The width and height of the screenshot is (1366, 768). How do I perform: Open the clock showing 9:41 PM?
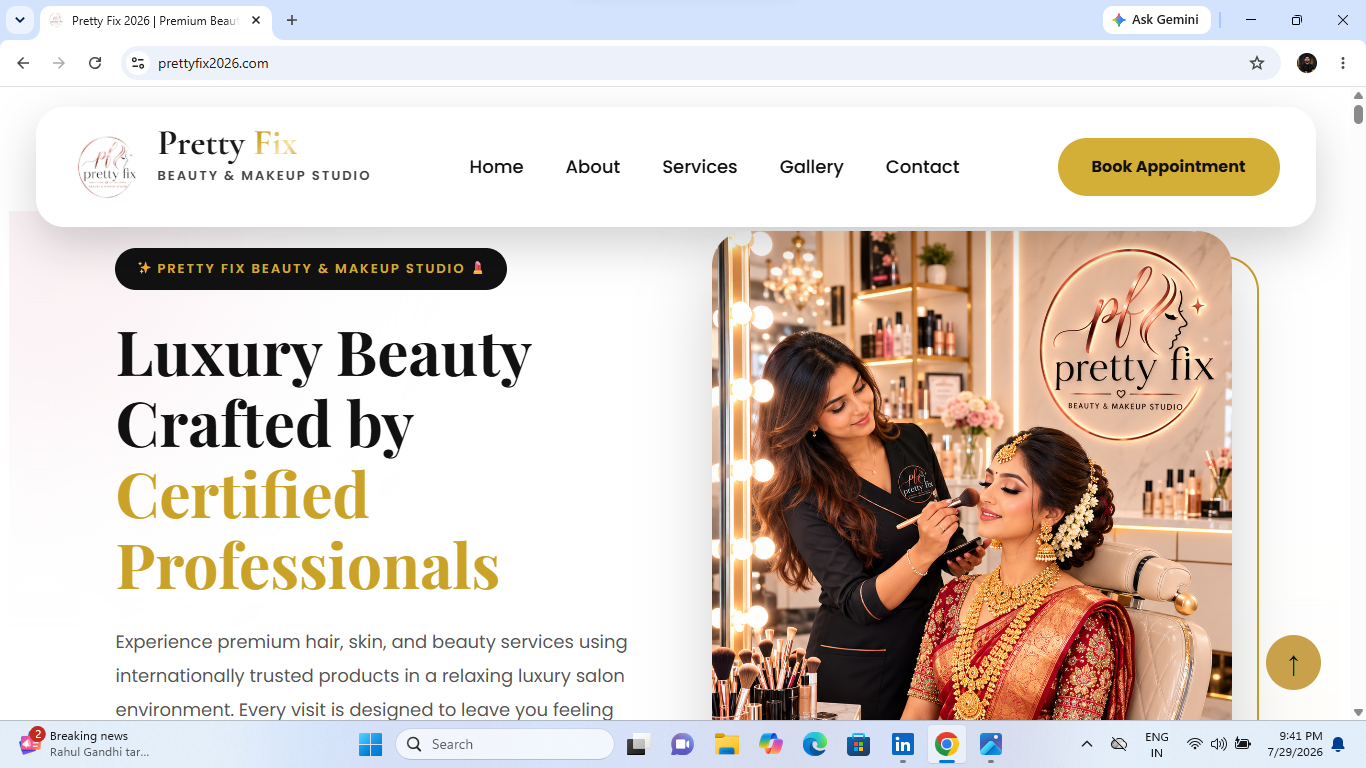(x=1295, y=744)
